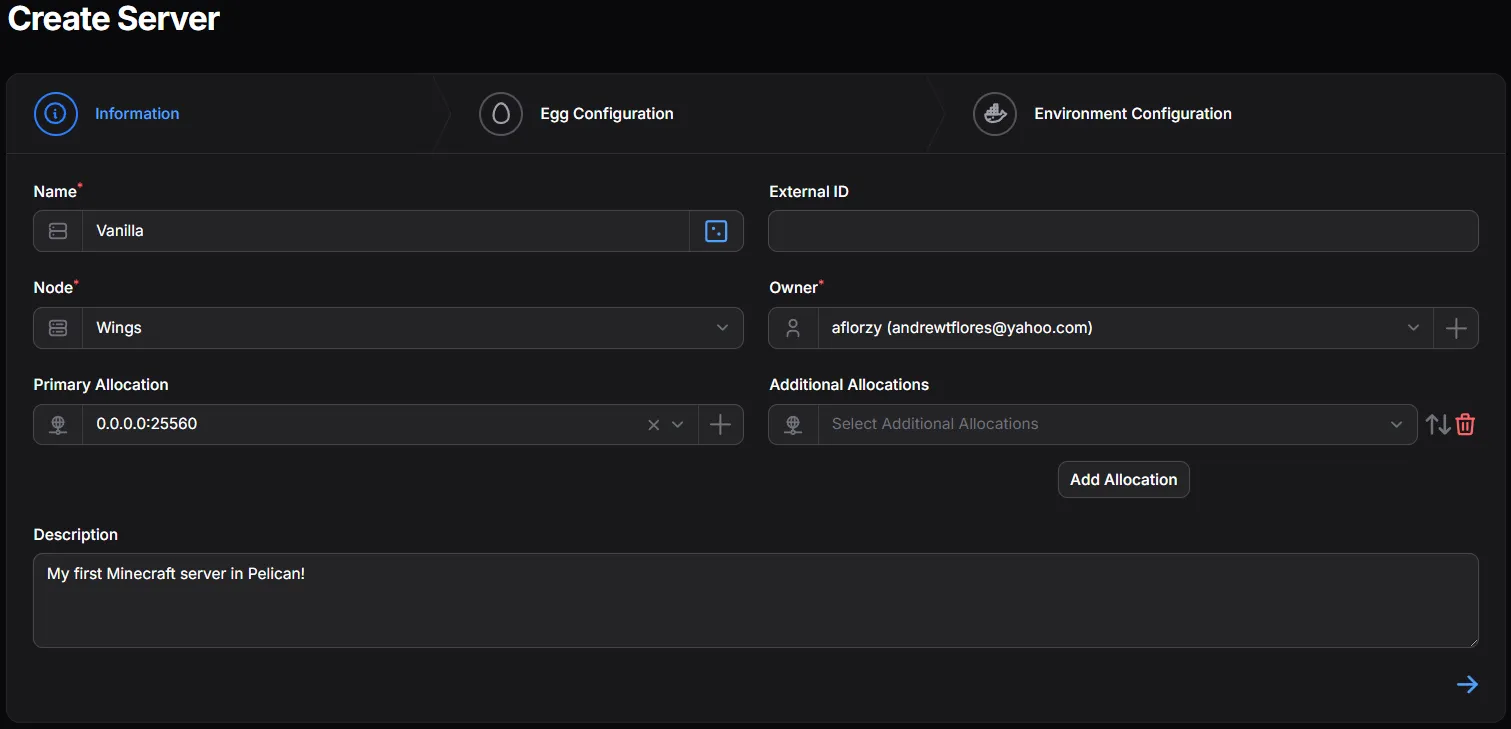Delete additional allocation with red trash icon
Image resolution: width=1511 pixels, height=729 pixels.
click(1465, 424)
